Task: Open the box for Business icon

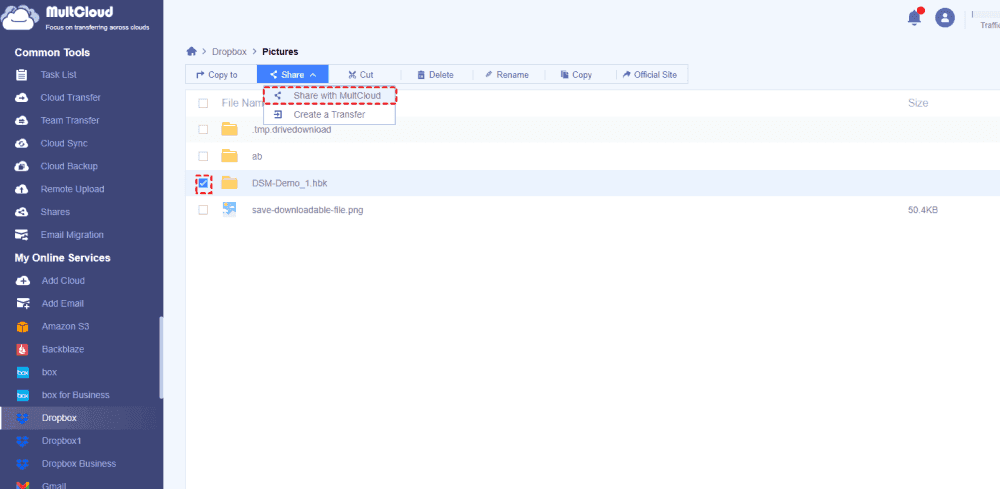Action: point(22,395)
